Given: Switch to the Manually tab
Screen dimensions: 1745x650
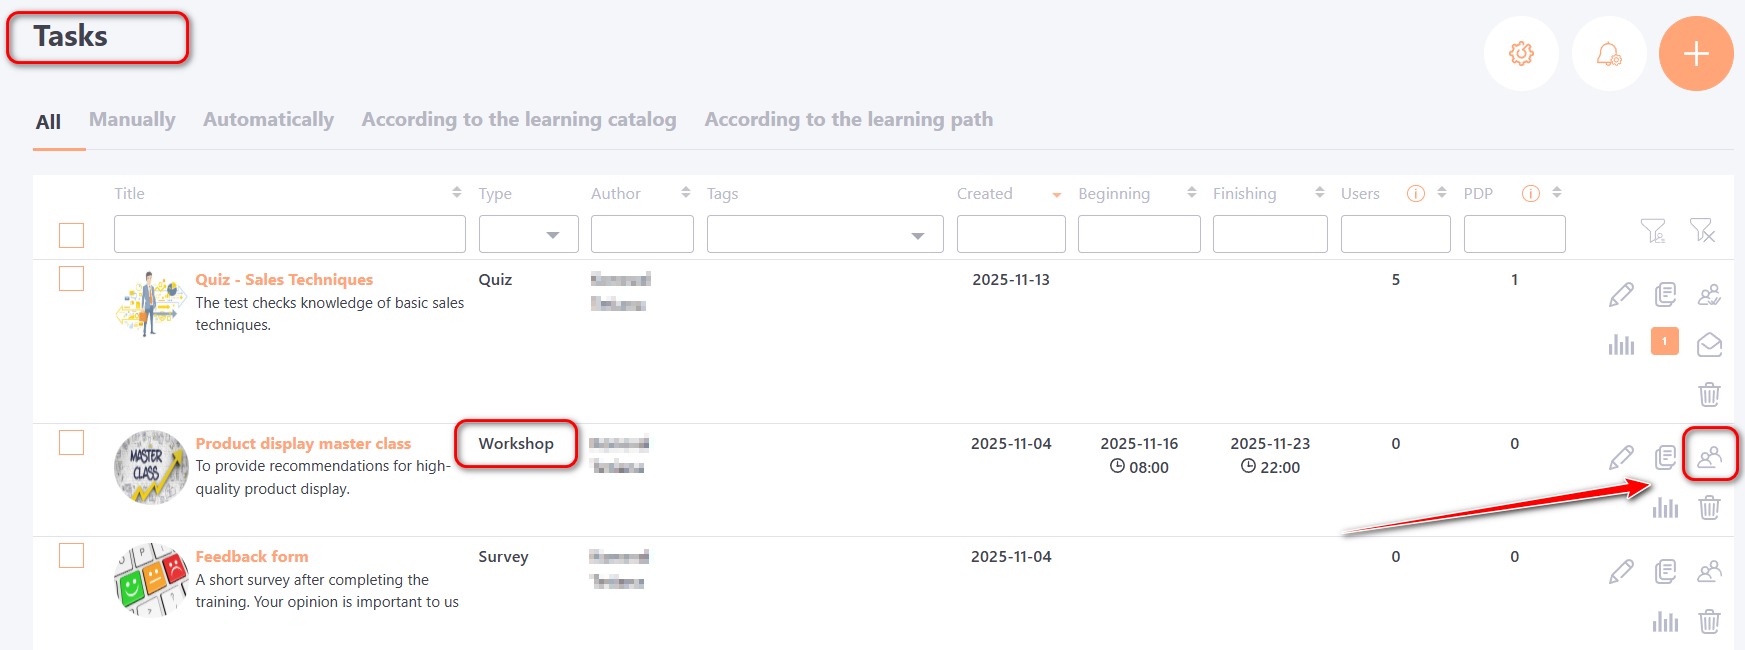Looking at the screenshot, I should pos(132,120).
